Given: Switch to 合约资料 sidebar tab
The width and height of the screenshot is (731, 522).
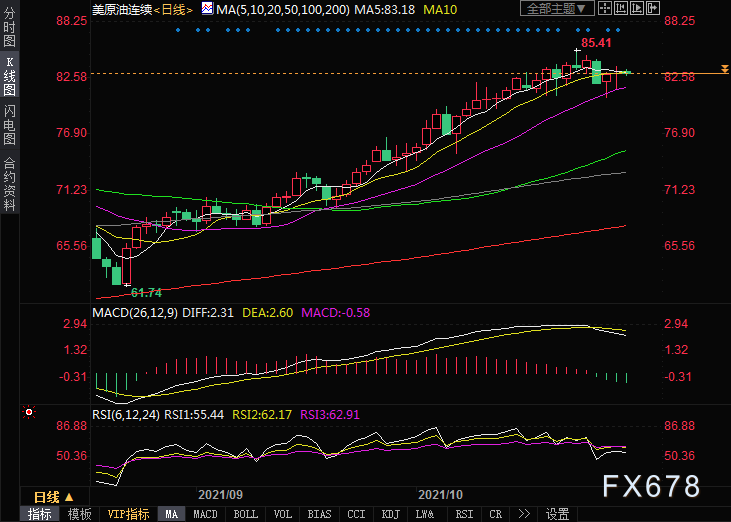Looking at the screenshot, I should tap(9, 184).
